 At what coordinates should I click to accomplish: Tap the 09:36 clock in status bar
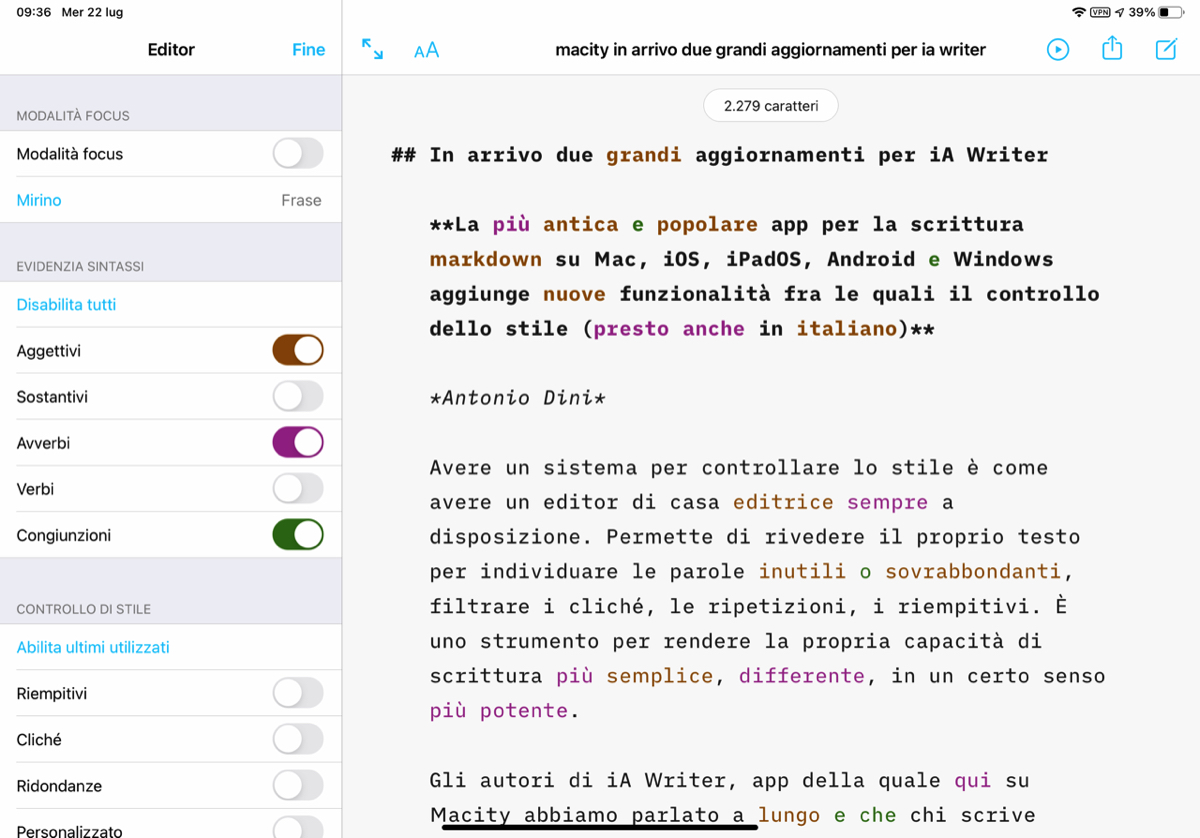(x=34, y=12)
